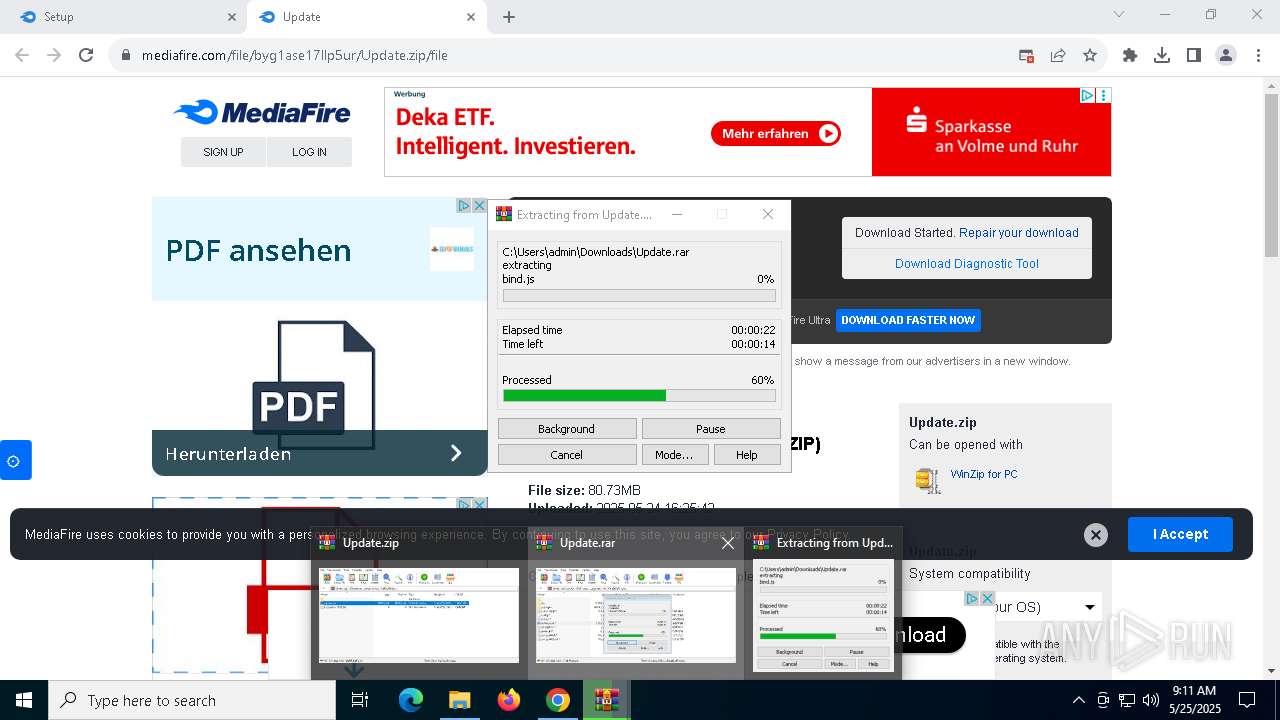
Task: Click the MediaFire SIGN UP button
Action: coord(223,152)
